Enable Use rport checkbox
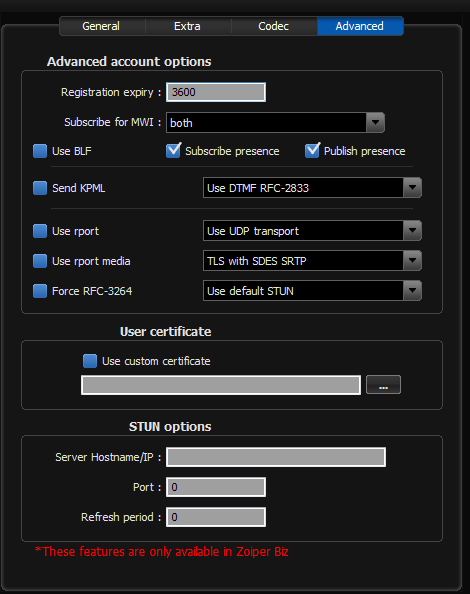The height and width of the screenshot is (594, 470). click(40, 231)
